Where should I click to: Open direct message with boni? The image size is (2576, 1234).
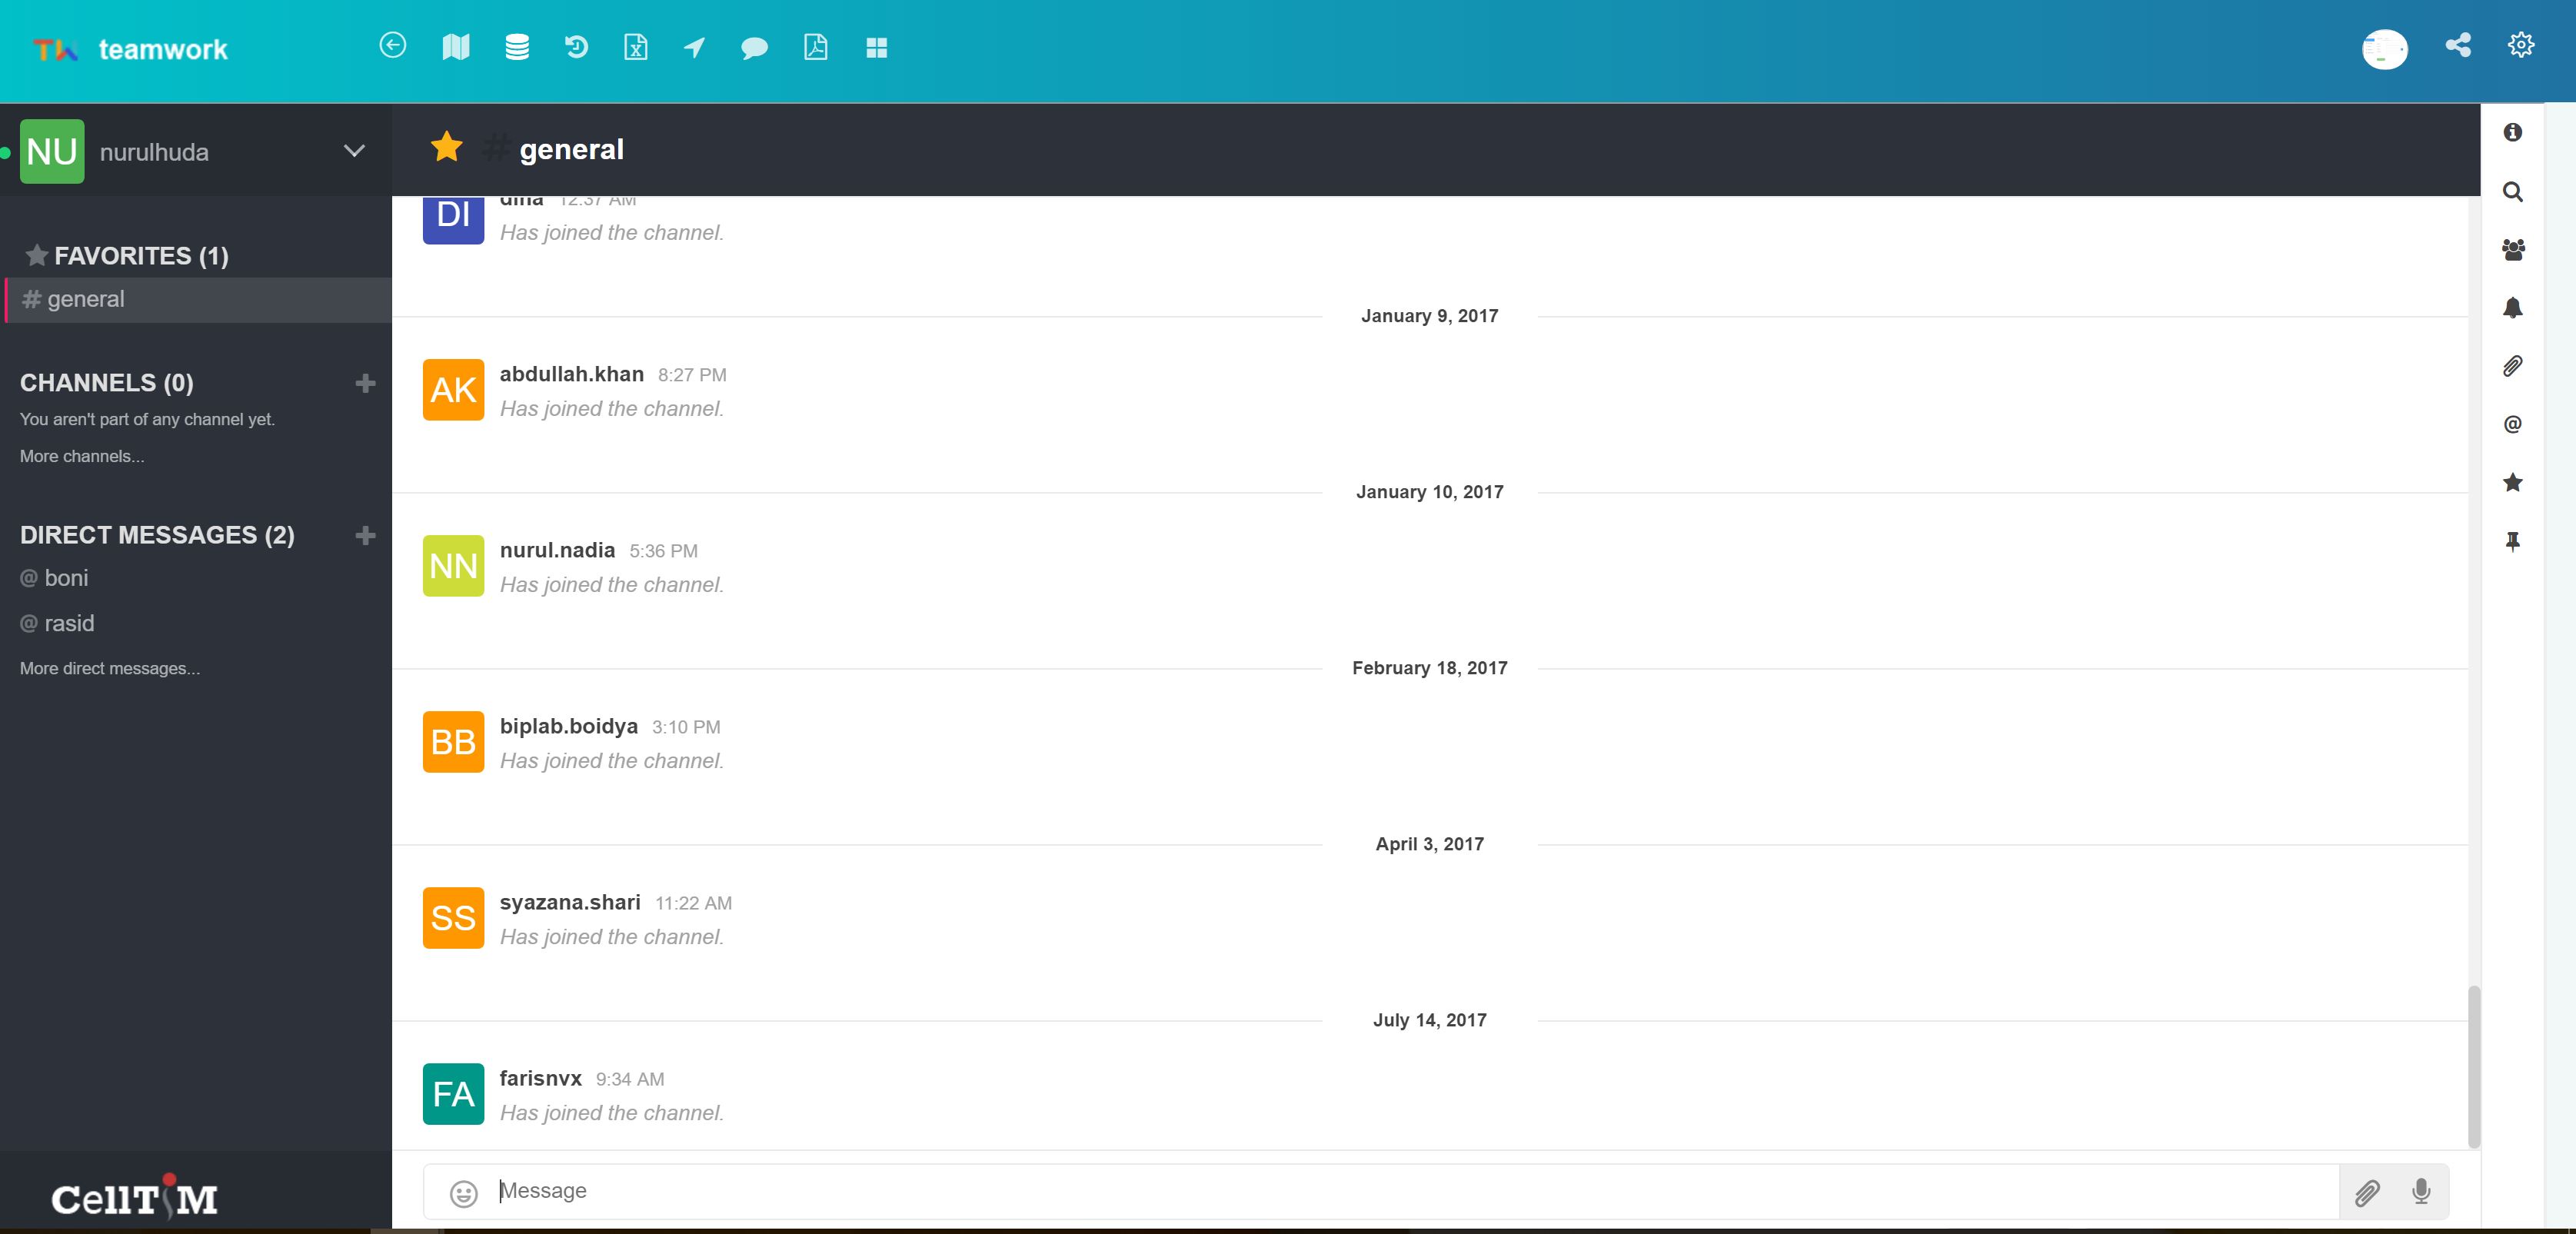pyautogui.click(x=66, y=578)
